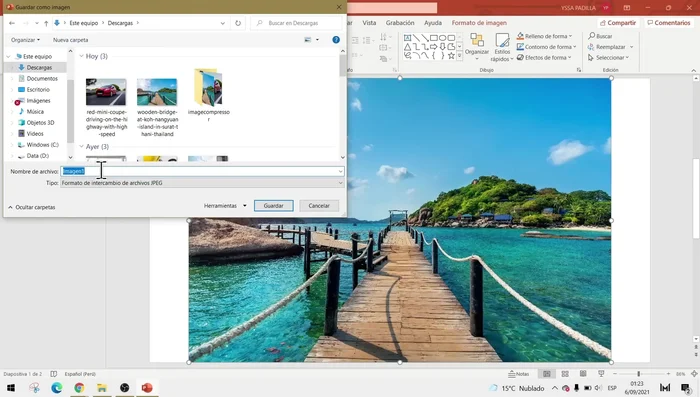Viewport: 700px width, 397px height.
Task: Click the change view icon in the dialog
Action: (x=308, y=40)
